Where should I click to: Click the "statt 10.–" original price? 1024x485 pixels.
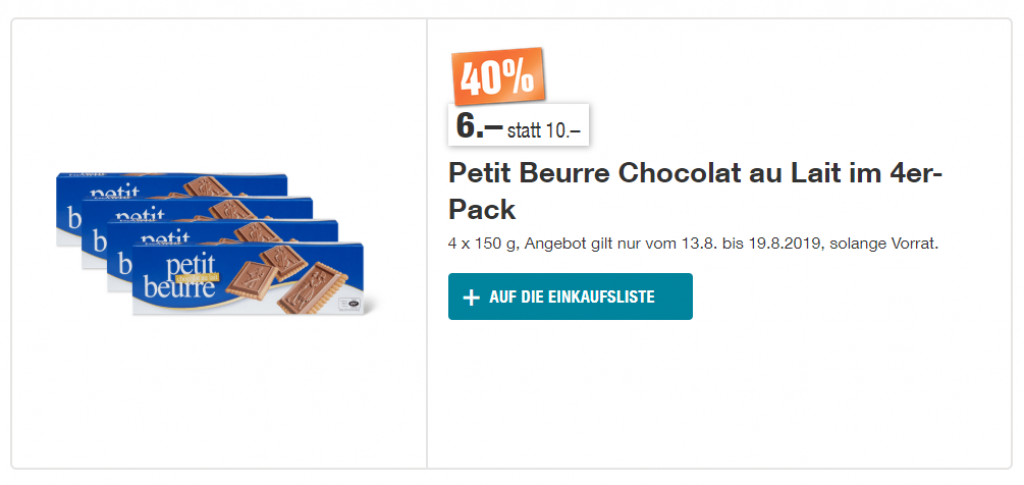click(544, 130)
